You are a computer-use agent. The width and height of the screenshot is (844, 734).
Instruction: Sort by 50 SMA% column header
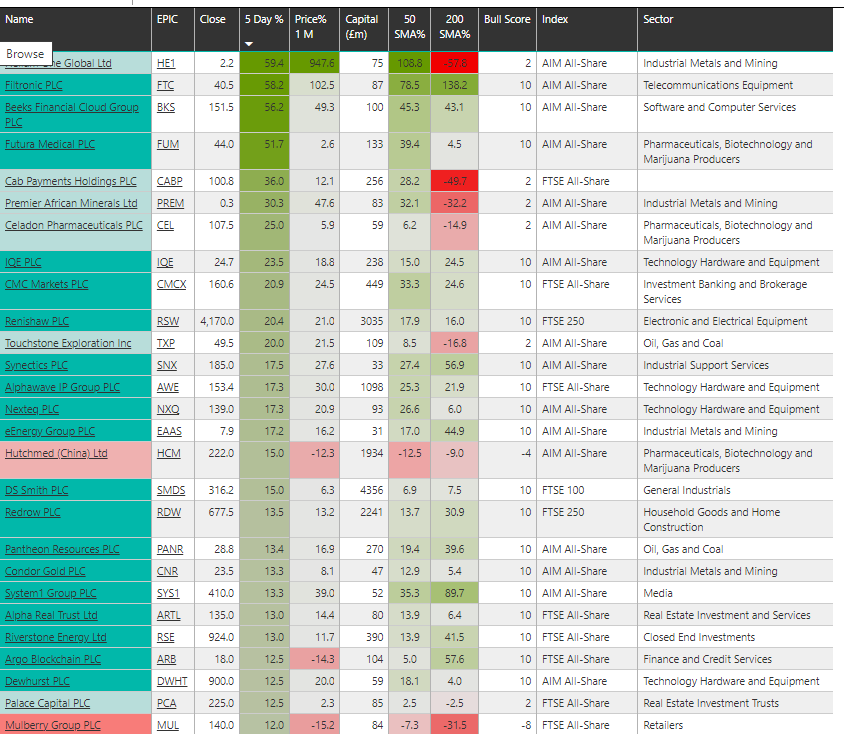410,27
